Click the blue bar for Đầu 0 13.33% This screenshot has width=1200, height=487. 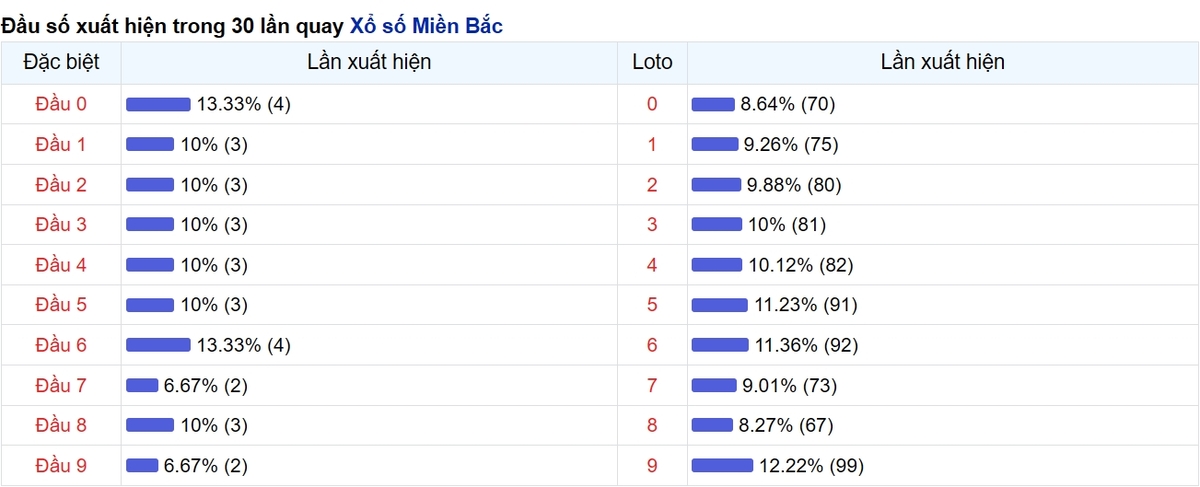158,104
